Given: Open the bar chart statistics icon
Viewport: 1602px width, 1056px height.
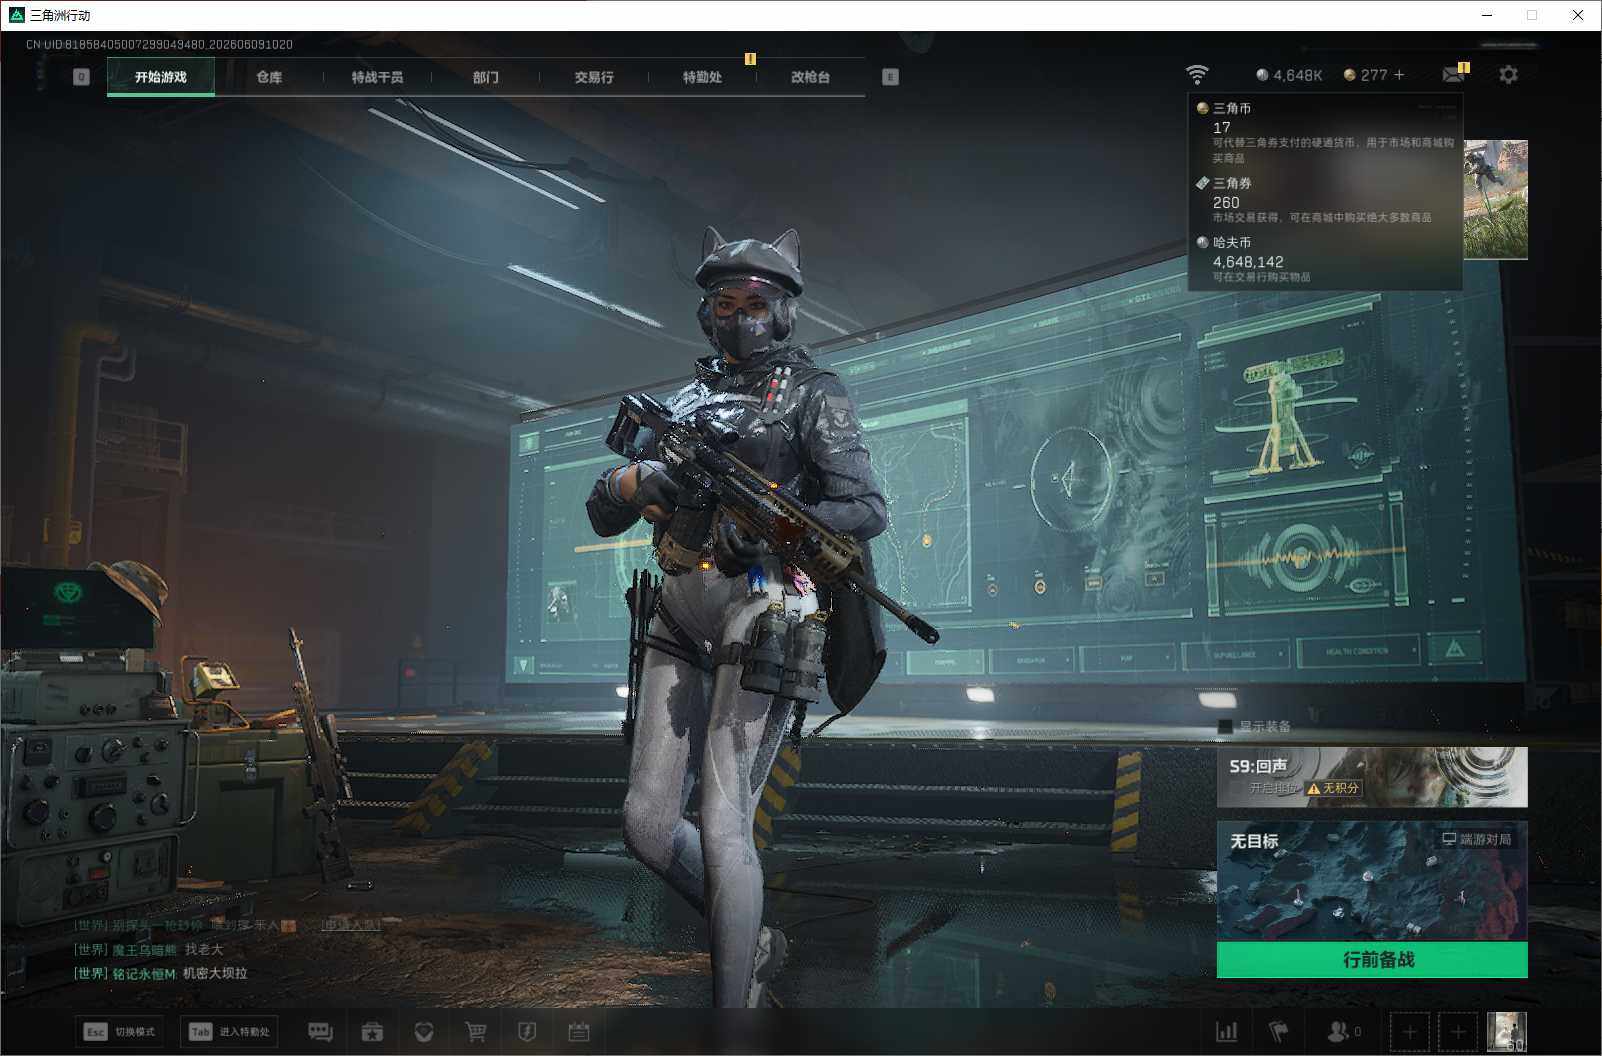Looking at the screenshot, I should point(1226,1032).
